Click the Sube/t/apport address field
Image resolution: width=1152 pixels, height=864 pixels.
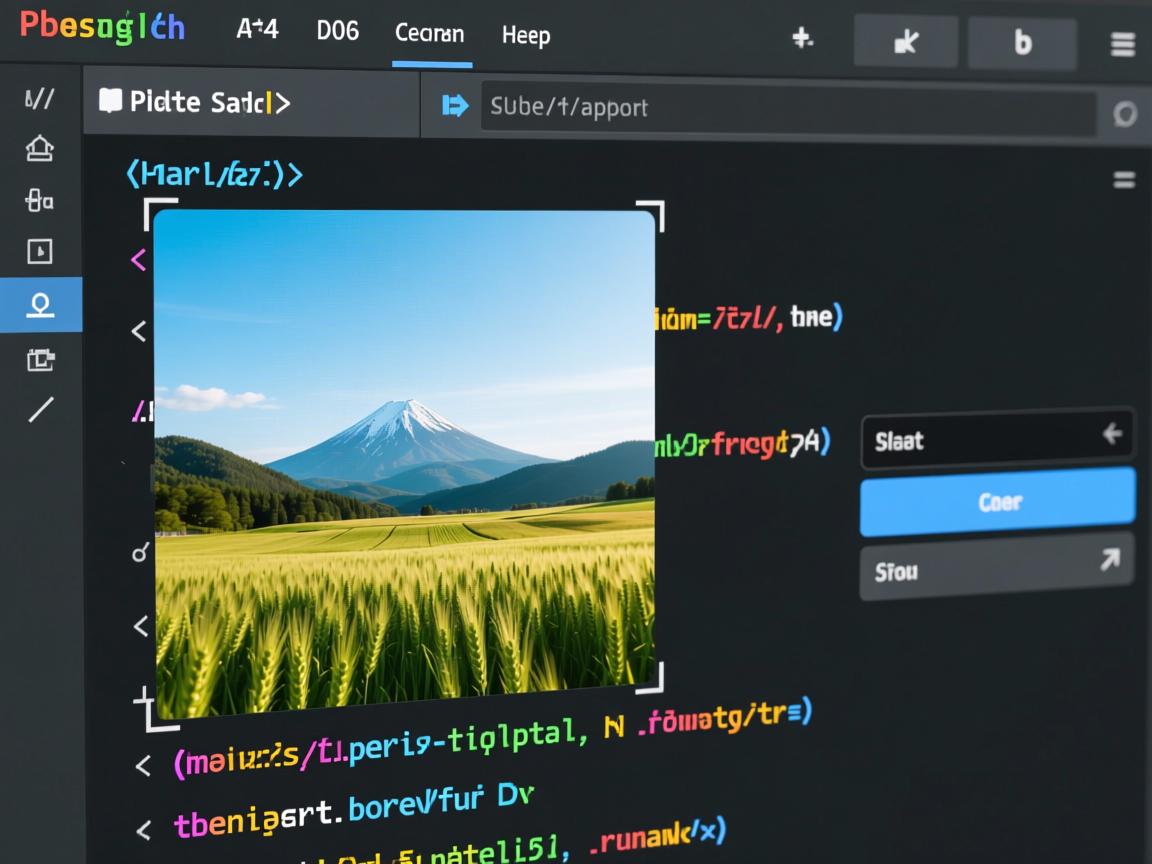(x=787, y=108)
